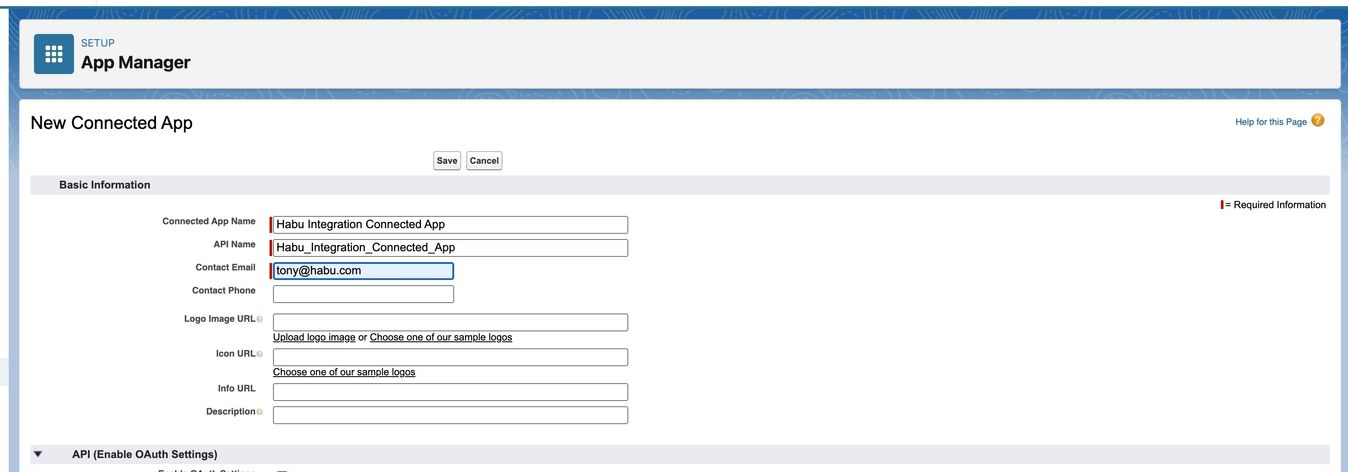
Task: Click the orange help question mark icon
Action: coord(1317,121)
